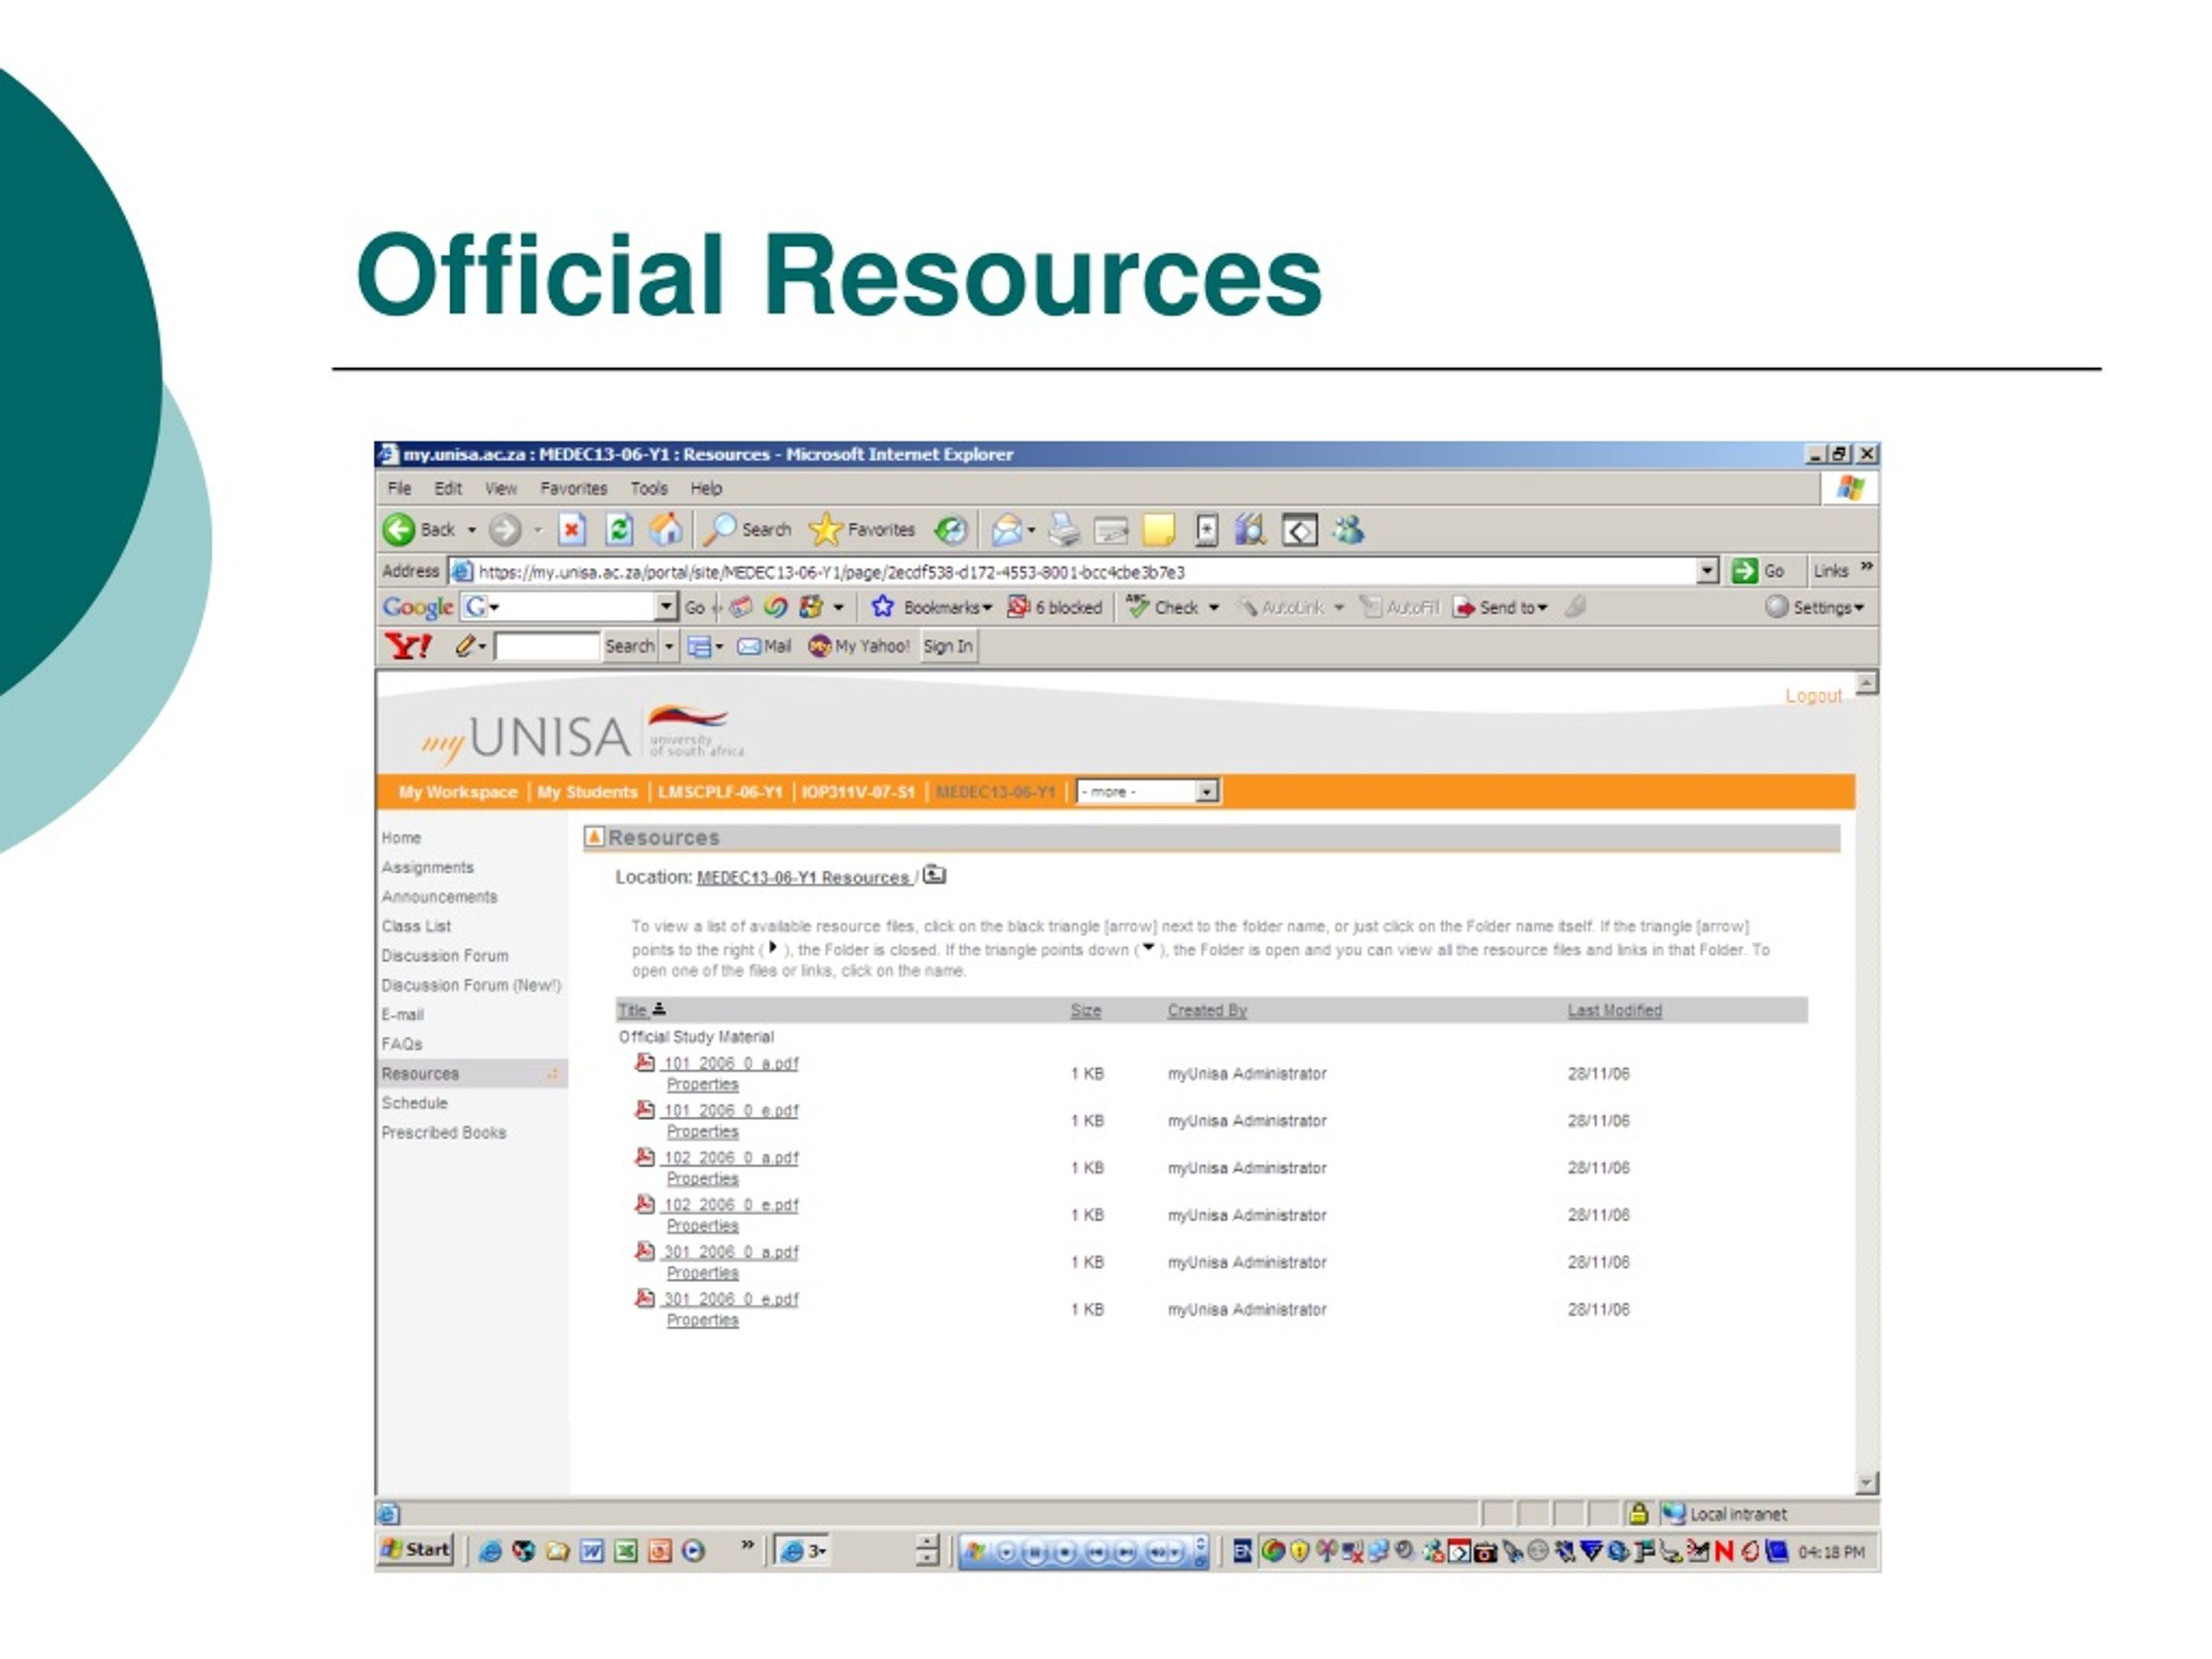Click the Messenger people icon in the toolbar

(1348, 530)
